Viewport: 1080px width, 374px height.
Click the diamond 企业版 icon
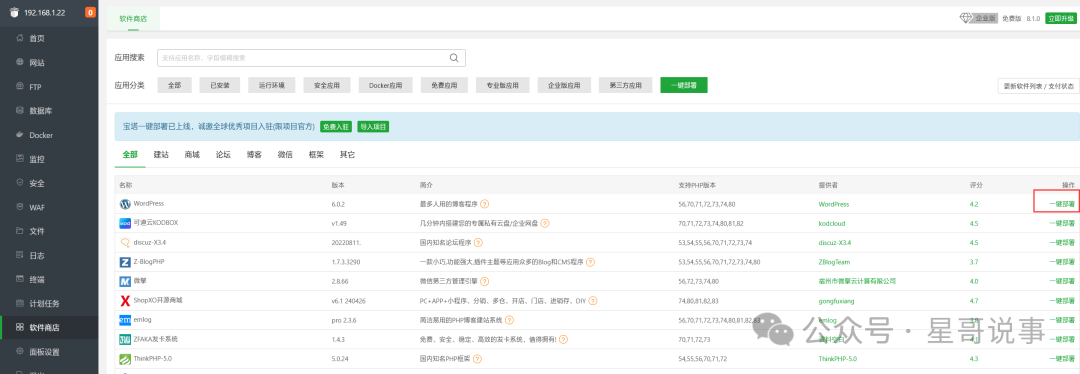[x=965, y=19]
